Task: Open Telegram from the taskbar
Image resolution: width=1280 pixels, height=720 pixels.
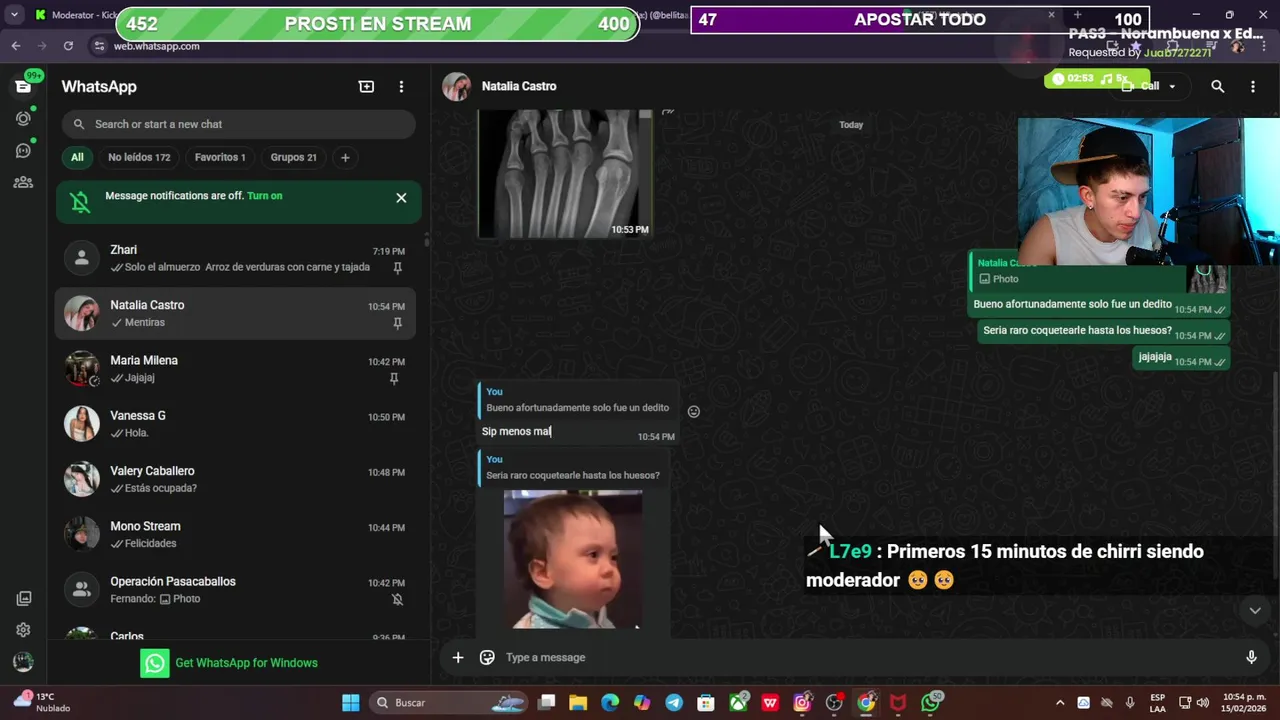Action: click(x=674, y=703)
